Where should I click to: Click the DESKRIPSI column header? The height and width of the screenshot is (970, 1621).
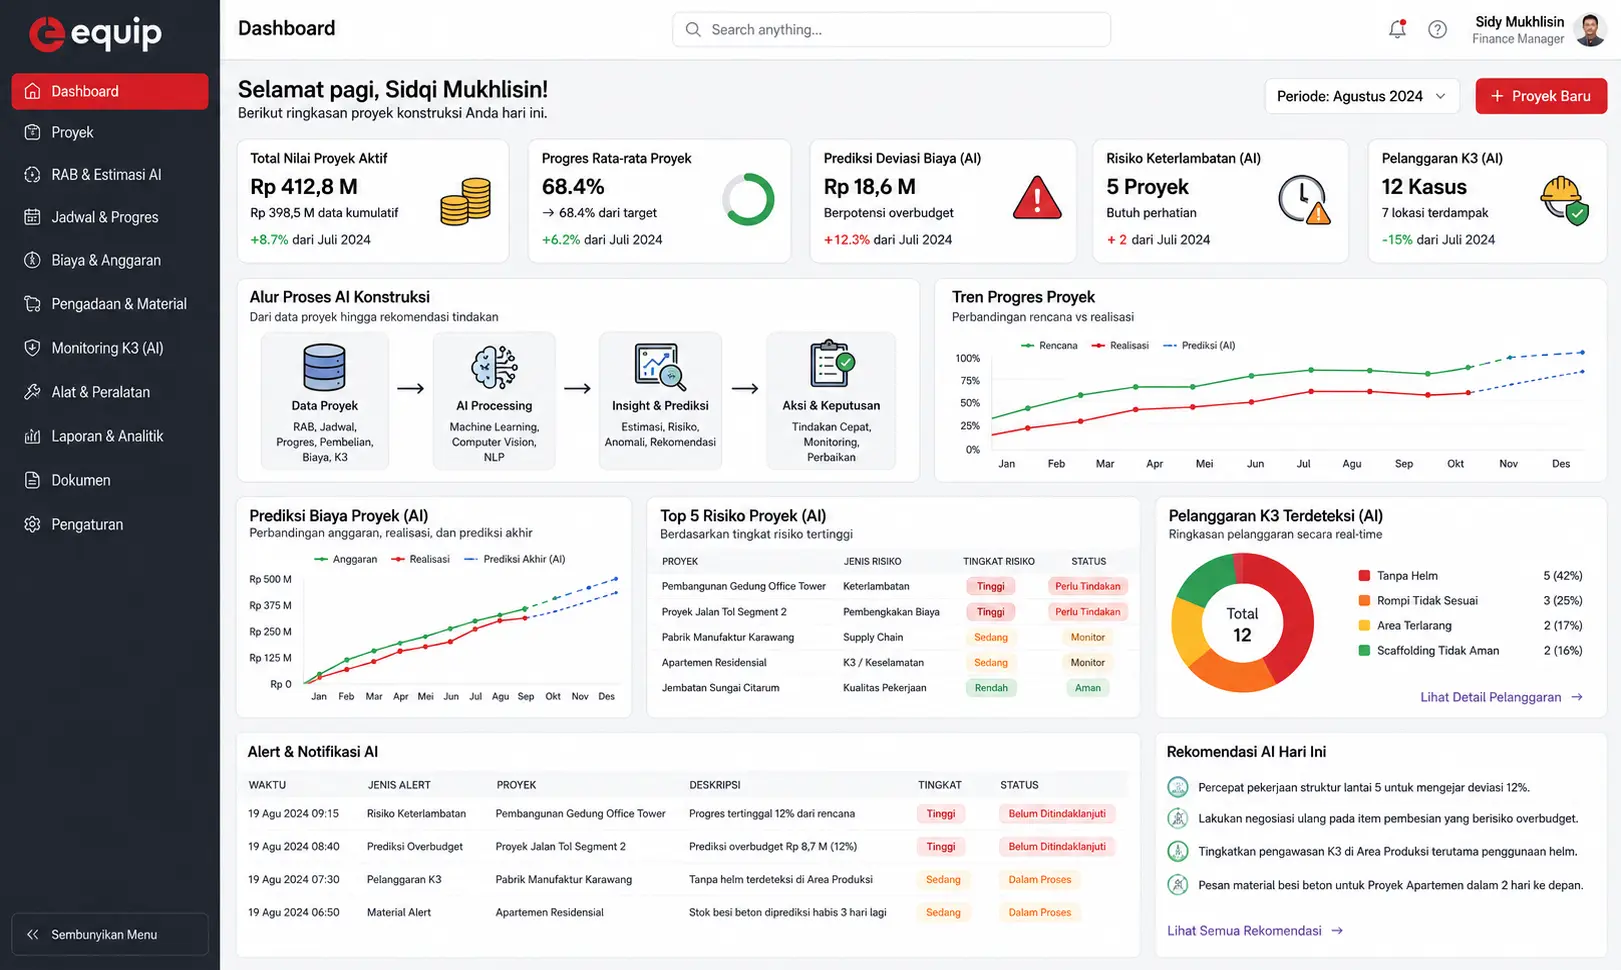(715, 785)
